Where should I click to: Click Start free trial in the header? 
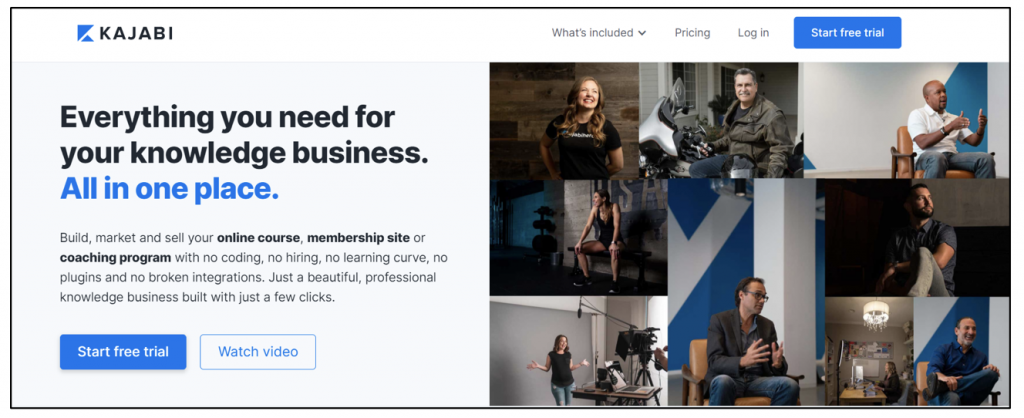[x=847, y=33]
